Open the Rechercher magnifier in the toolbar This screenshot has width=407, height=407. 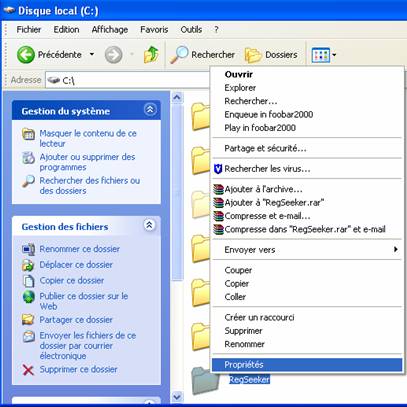click(179, 55)
